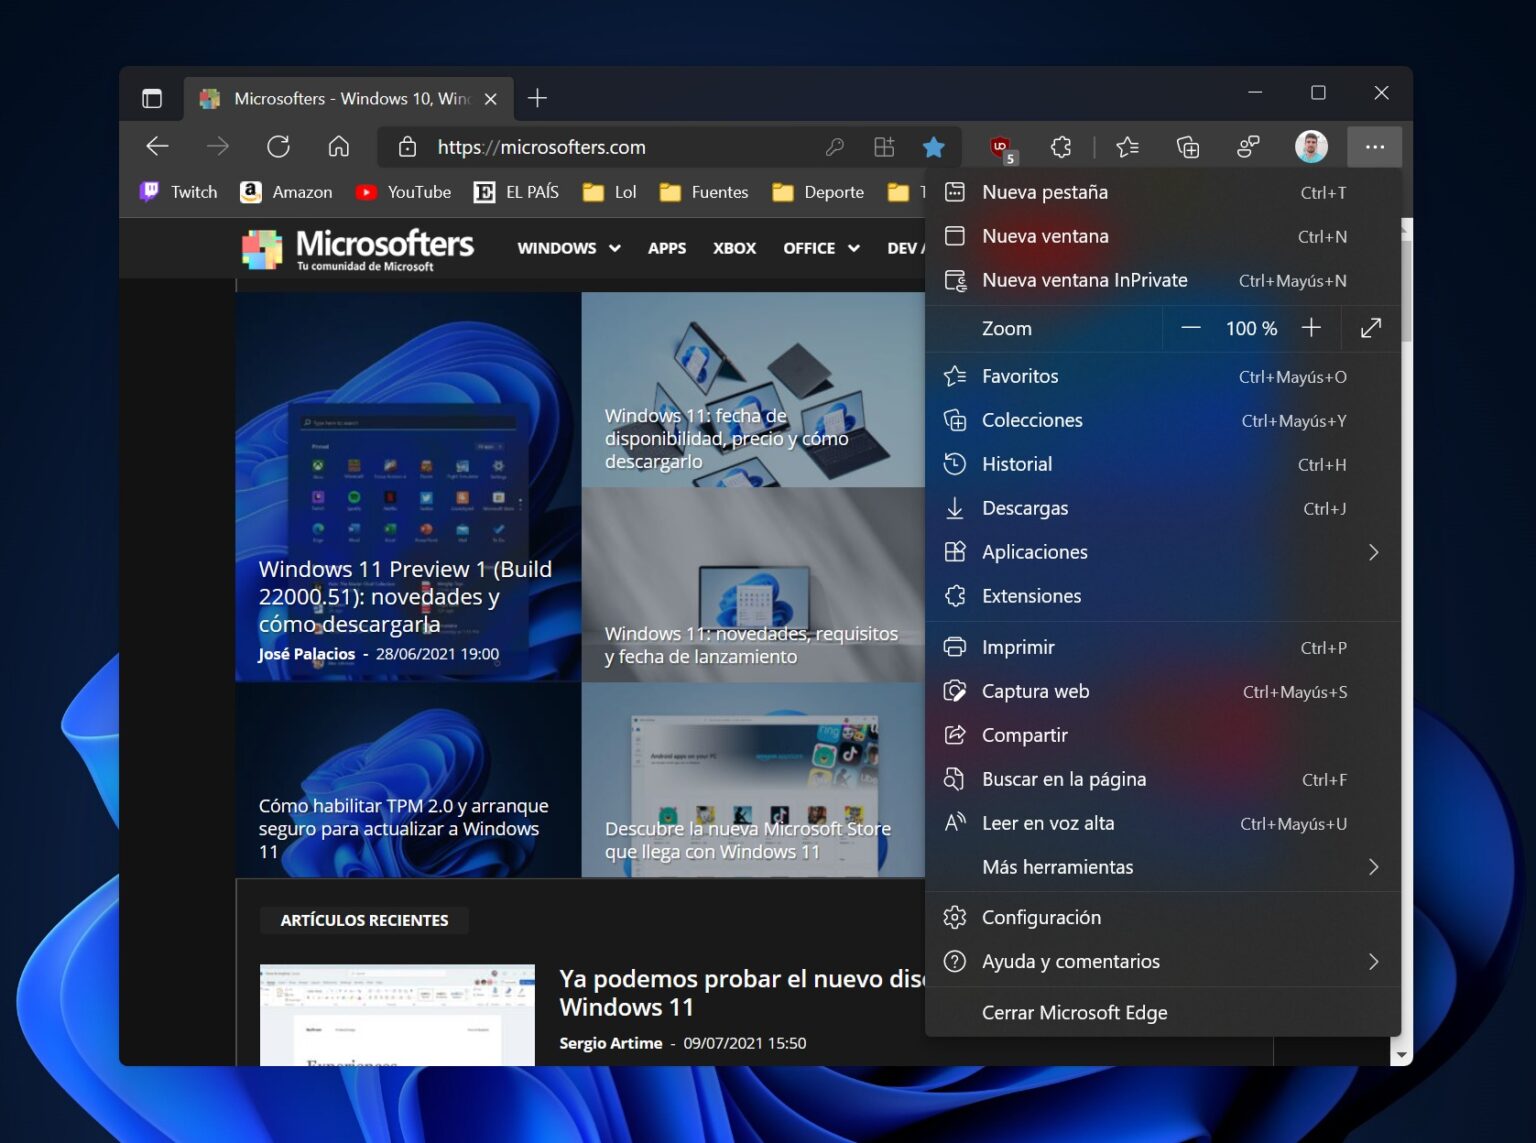This screenshot has width=1536, height=1143.
Task: Open the favorites toolbar button
Action: pyautogui.click(x=1127, y=147)
